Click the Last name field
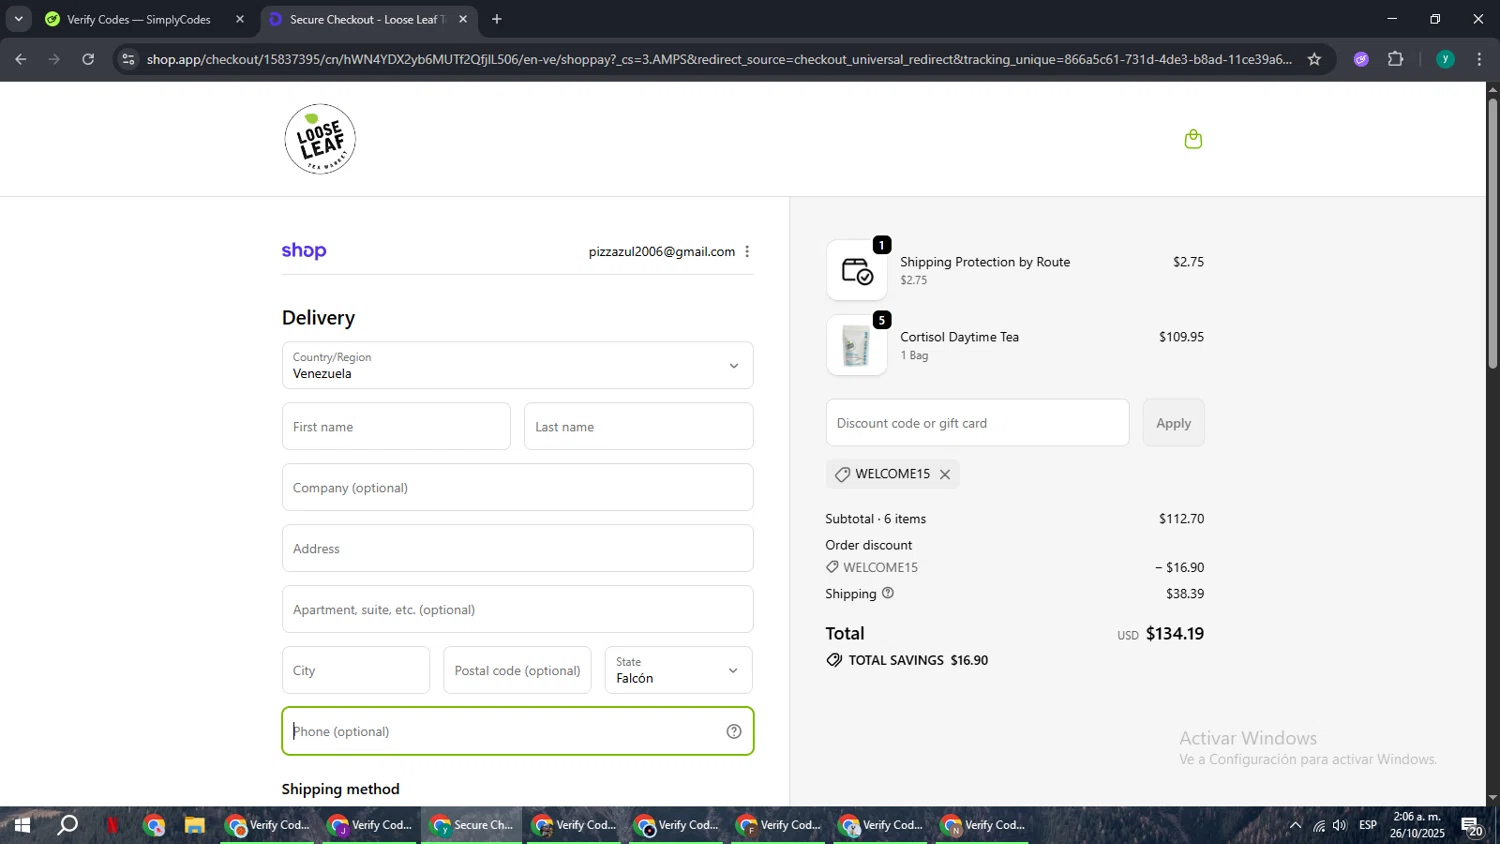Image resolution: width=1500 pixels, height=844 pixels. click(638, 426)
